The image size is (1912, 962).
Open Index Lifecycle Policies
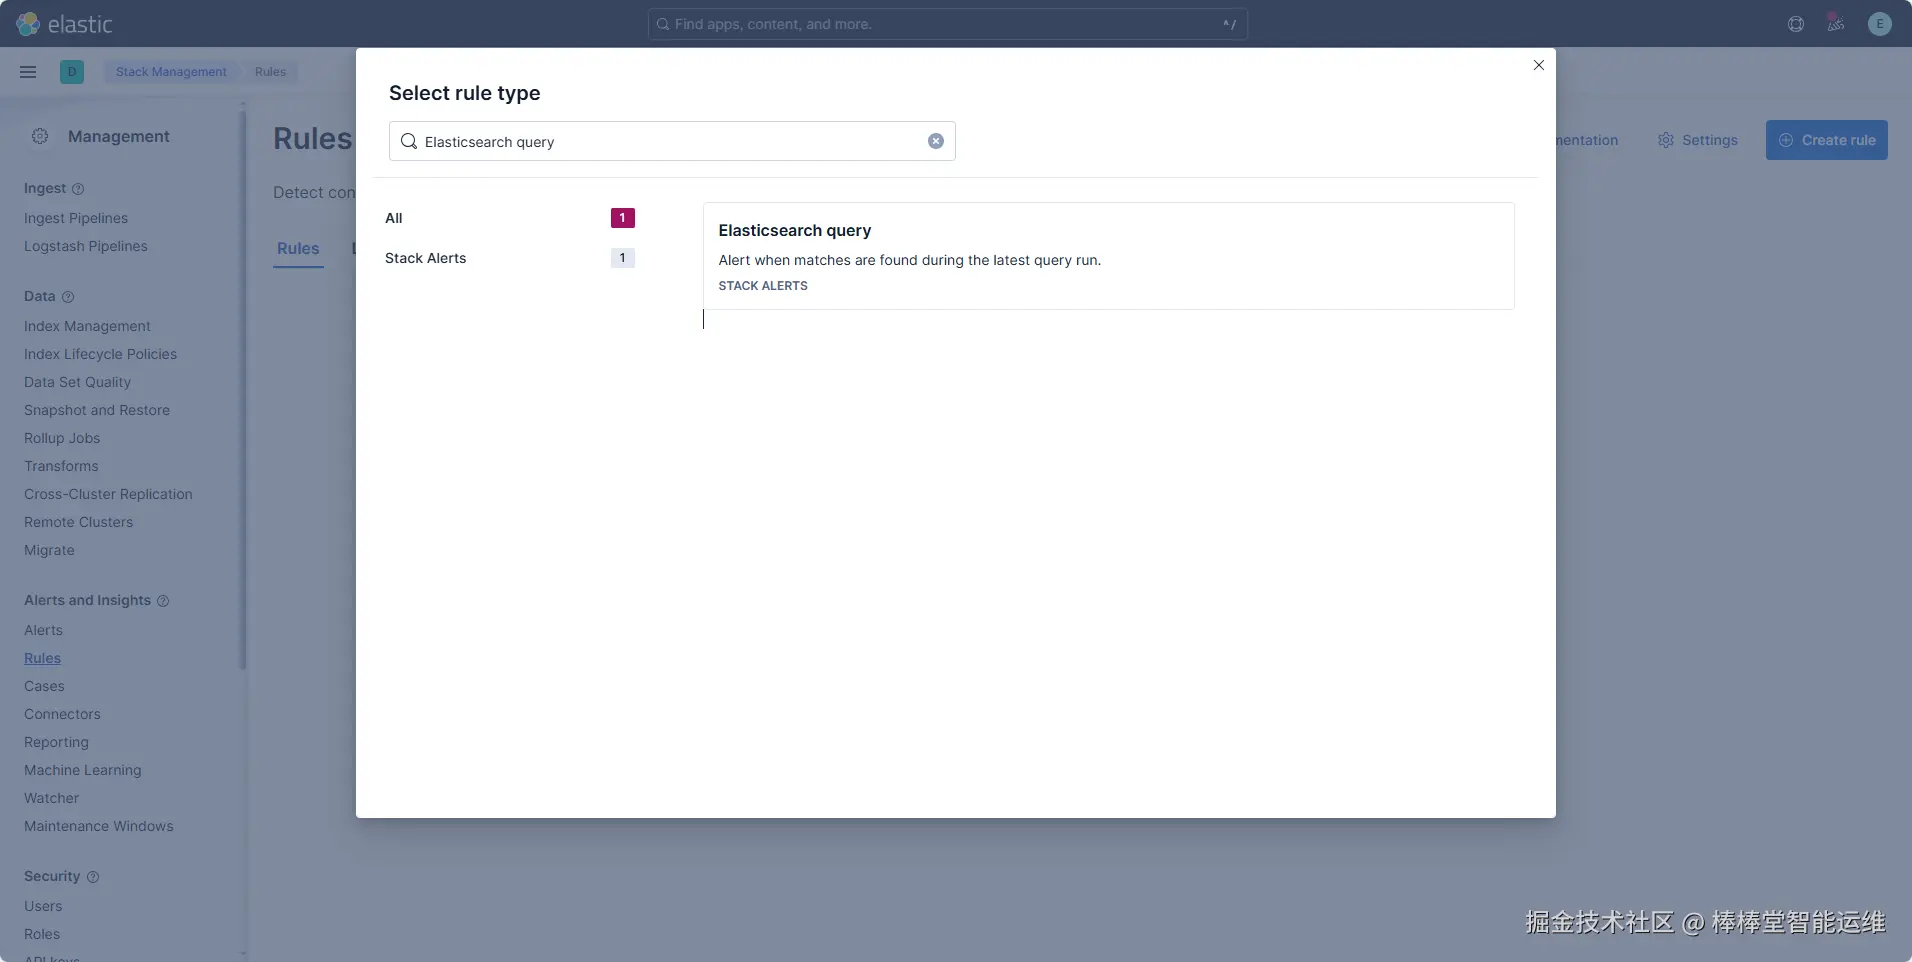100,354
